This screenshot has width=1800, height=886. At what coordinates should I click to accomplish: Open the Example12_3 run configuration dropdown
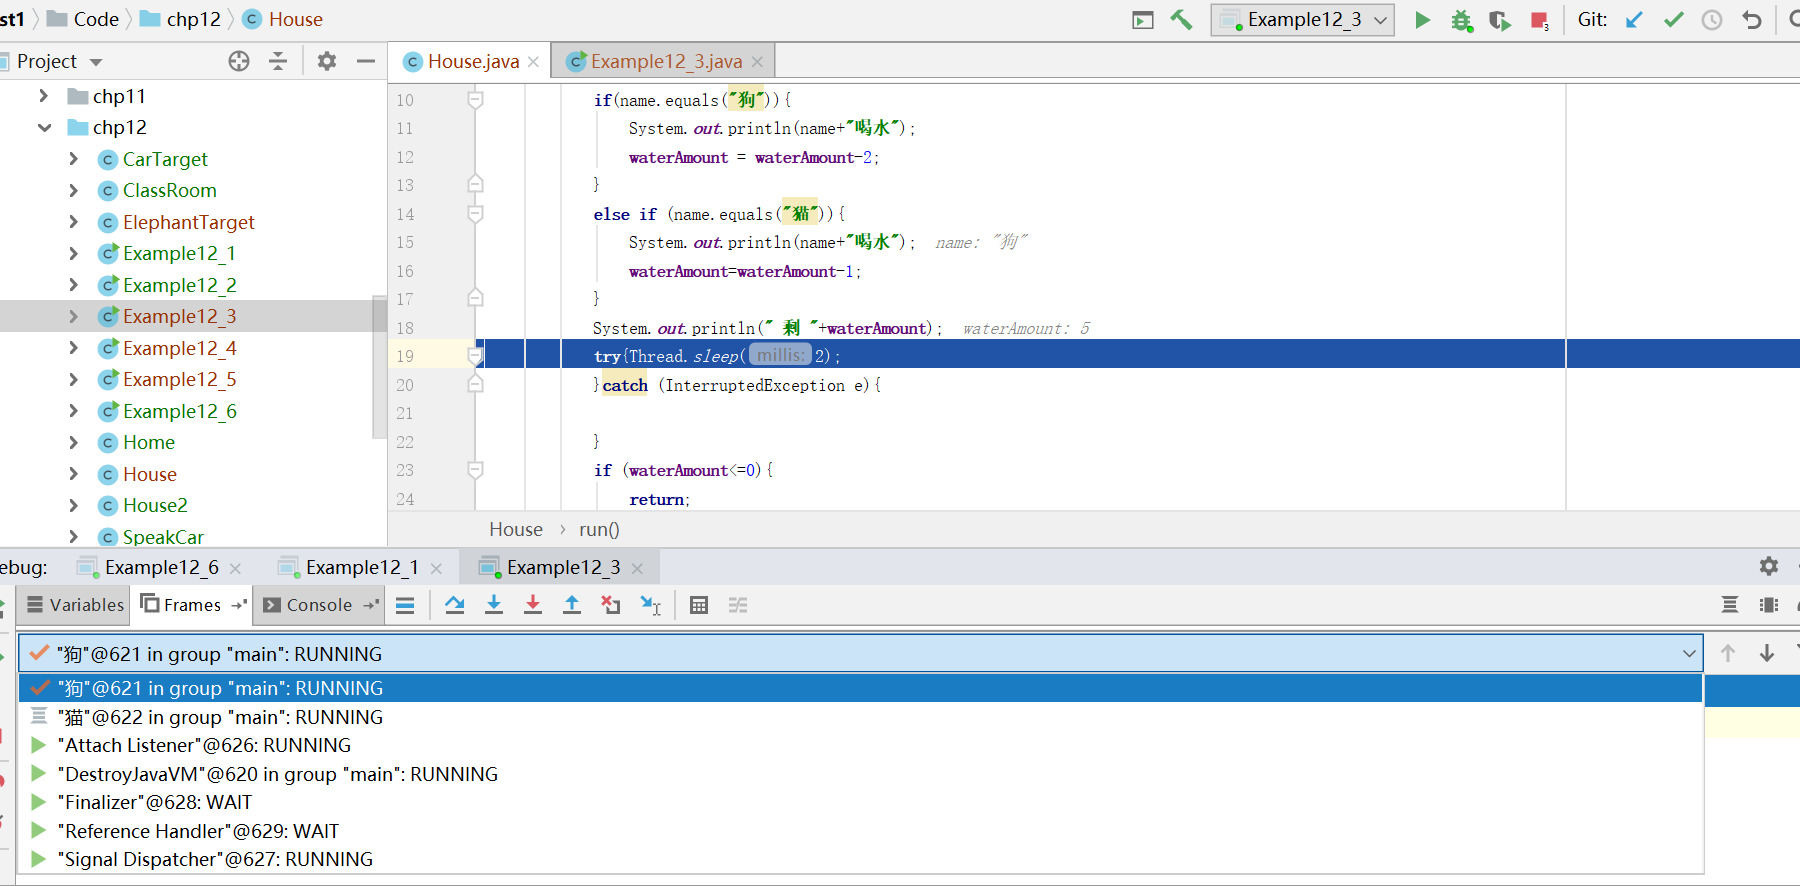[x=1303, y=20]
